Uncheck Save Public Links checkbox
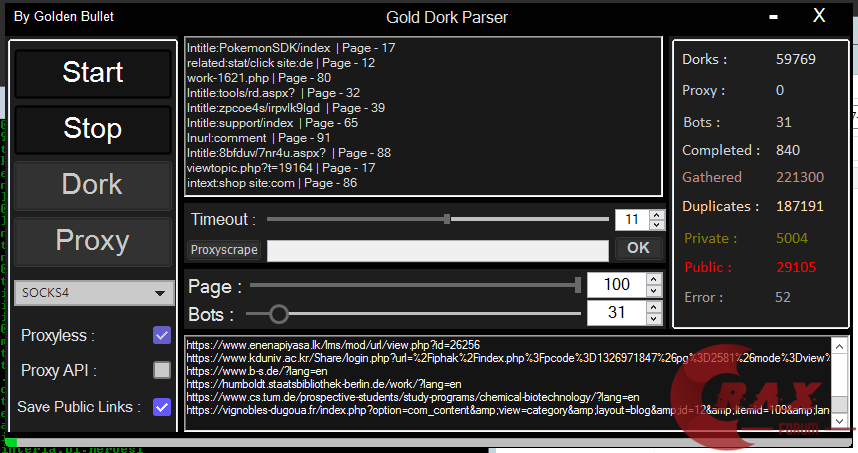 [x=161, y=407]
